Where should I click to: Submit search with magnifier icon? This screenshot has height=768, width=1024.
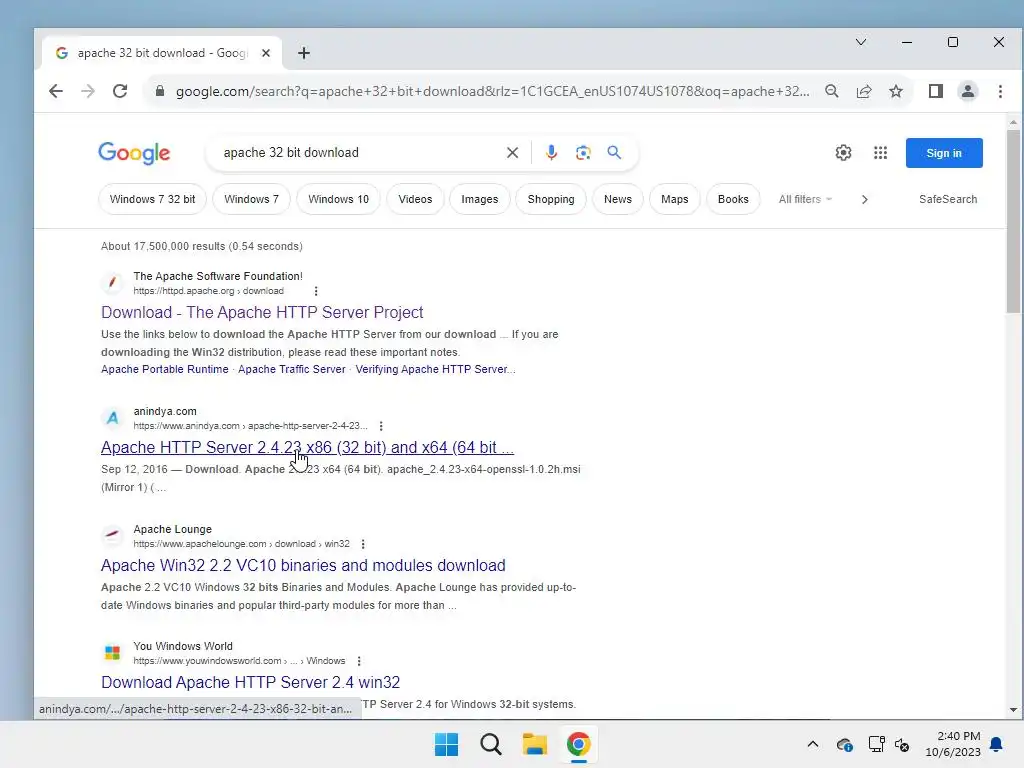point(614,153)
